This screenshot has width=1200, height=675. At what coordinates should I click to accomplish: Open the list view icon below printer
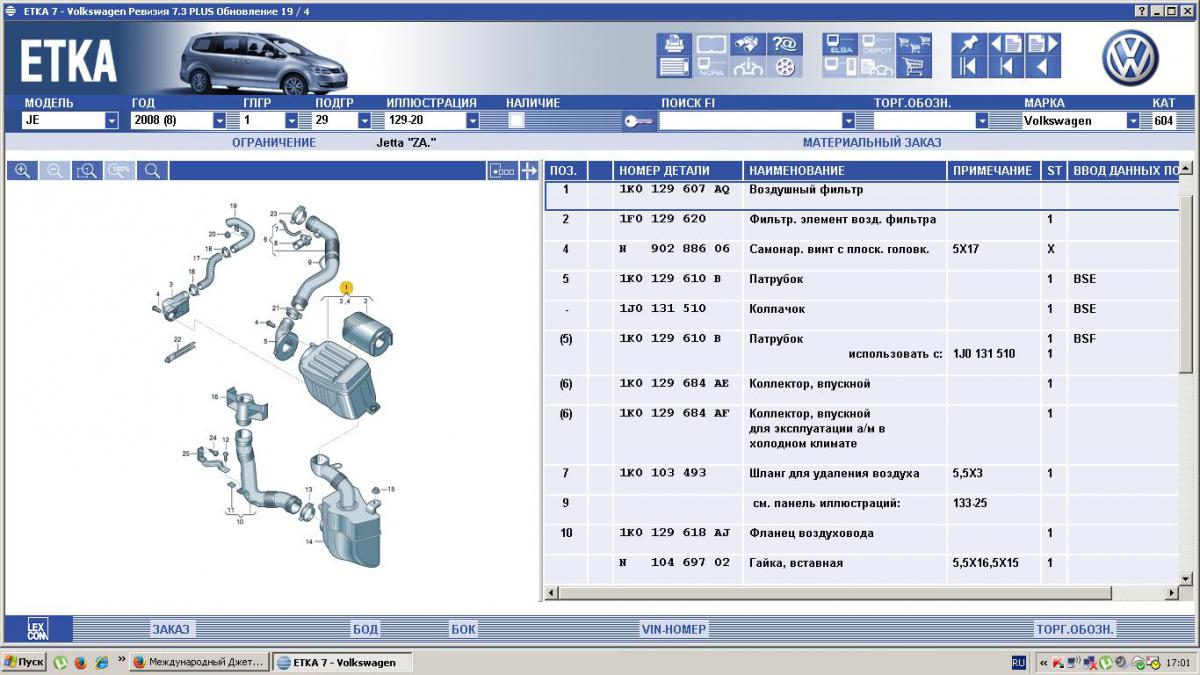(674, 67)
